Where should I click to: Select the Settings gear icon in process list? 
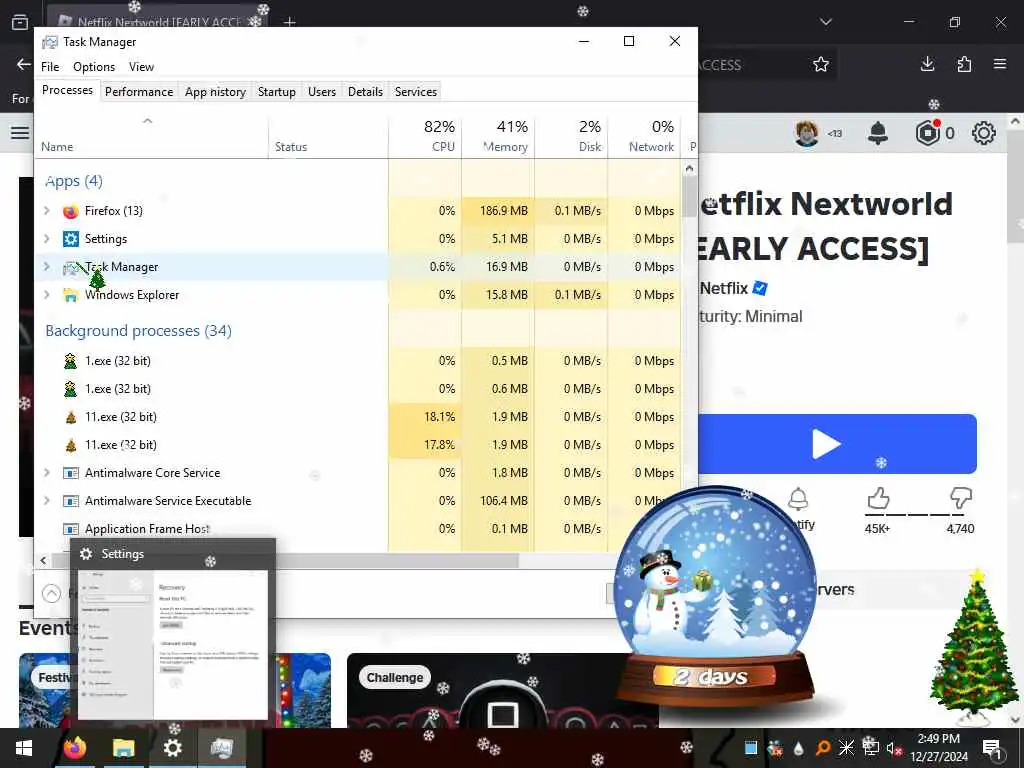(x=71, y=239)
